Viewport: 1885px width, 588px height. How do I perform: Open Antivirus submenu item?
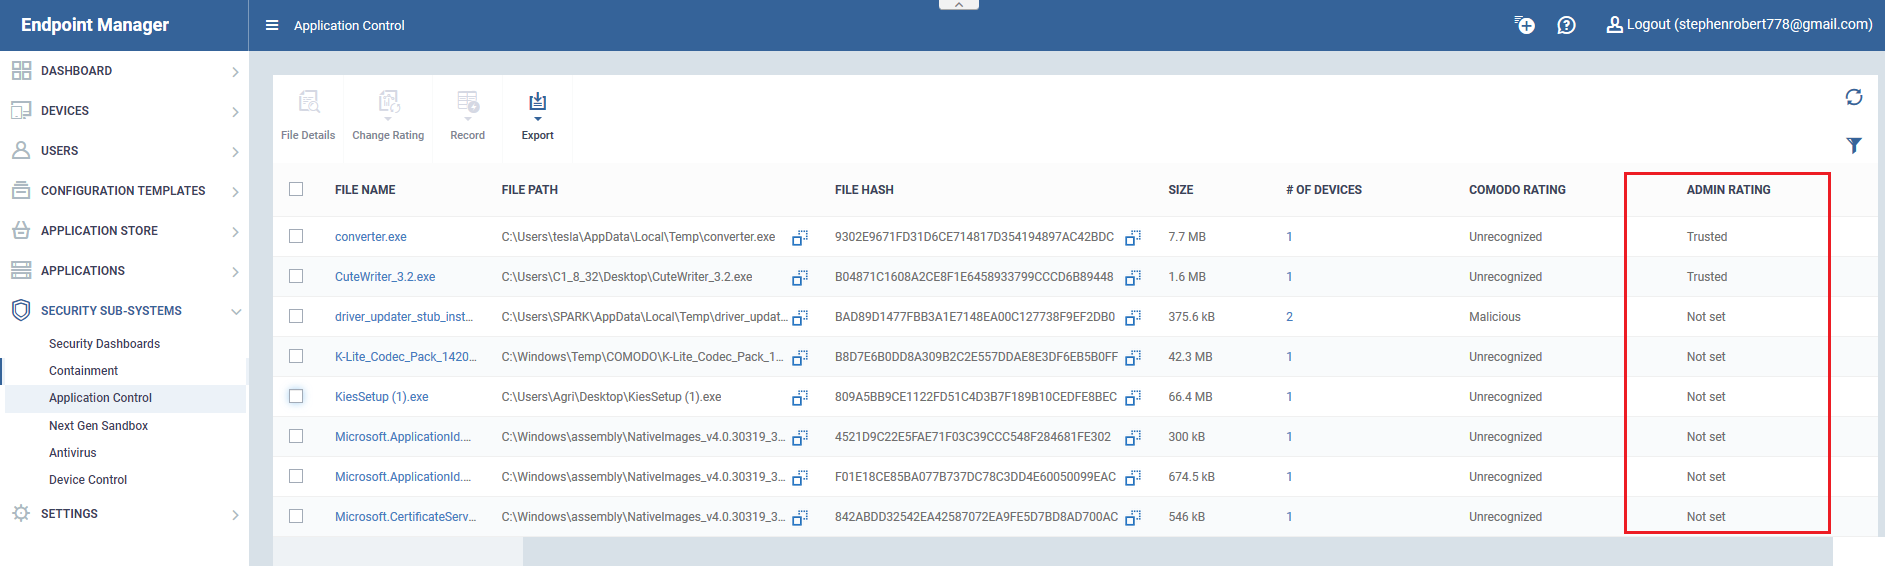coord(72,453)
